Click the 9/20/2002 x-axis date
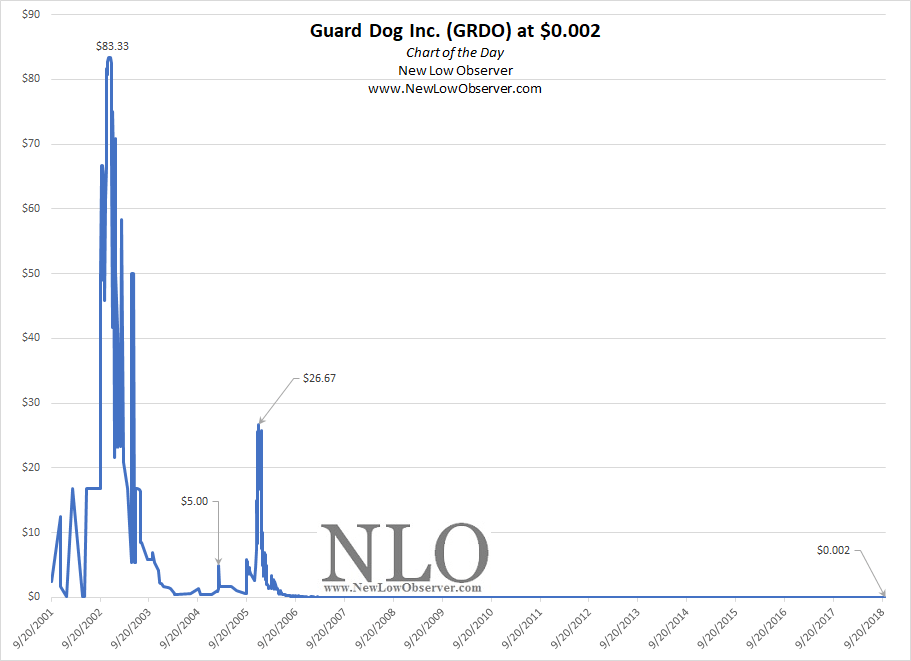911x661 pixels. click(x=81, y=628)
